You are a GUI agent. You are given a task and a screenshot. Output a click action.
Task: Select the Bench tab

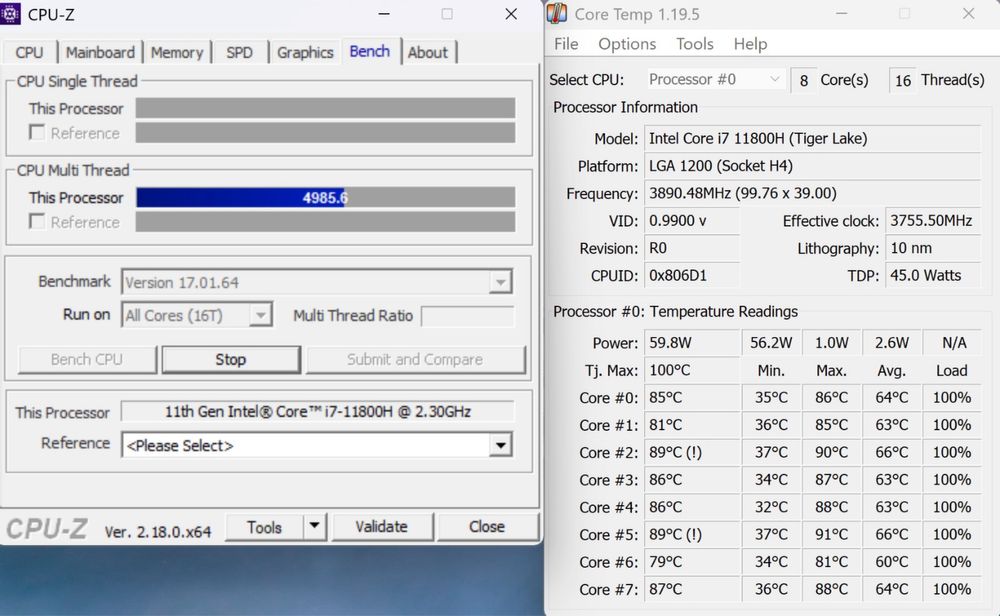point(370,51)
